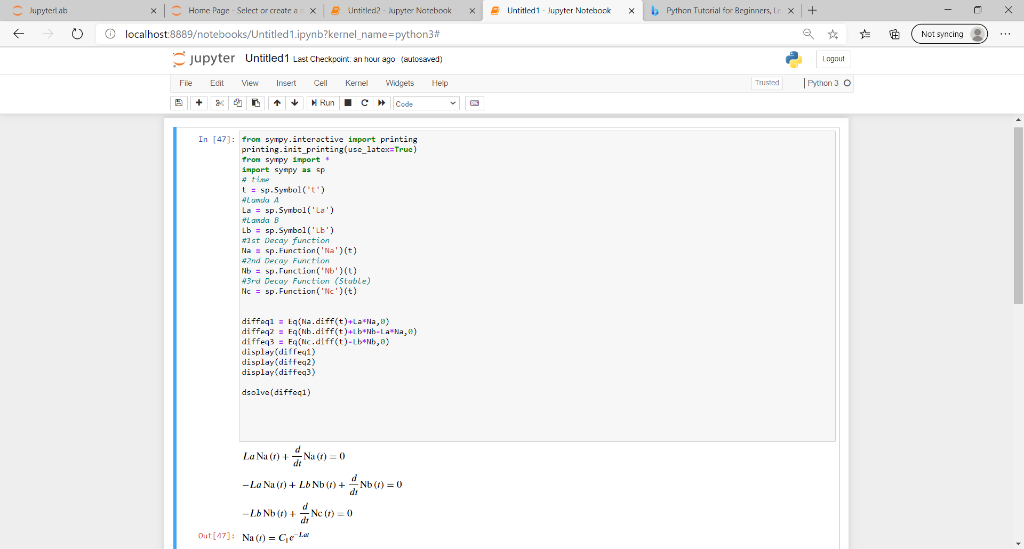1024x549 pixels.
Task: Add this page to favorites star
Action: click(833, 34)
